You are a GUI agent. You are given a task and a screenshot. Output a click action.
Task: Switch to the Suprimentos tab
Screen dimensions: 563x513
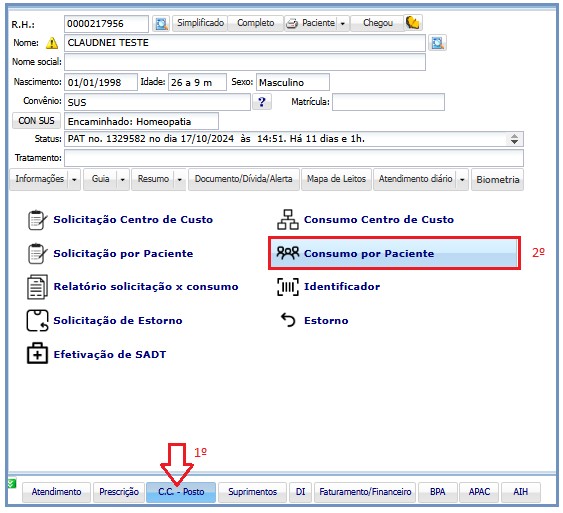point(252,492)
